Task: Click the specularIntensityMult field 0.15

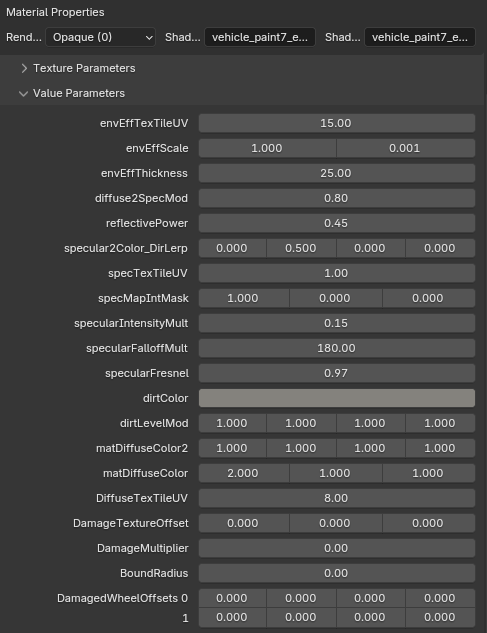Action: (337, 323)
